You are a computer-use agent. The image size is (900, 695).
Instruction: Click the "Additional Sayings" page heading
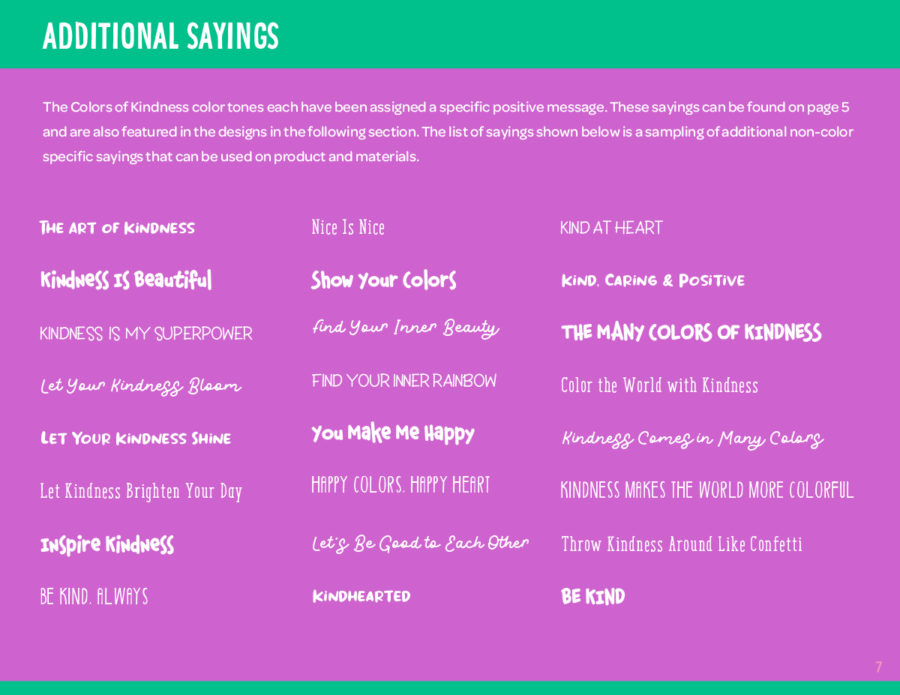click(x=161, y=36)
